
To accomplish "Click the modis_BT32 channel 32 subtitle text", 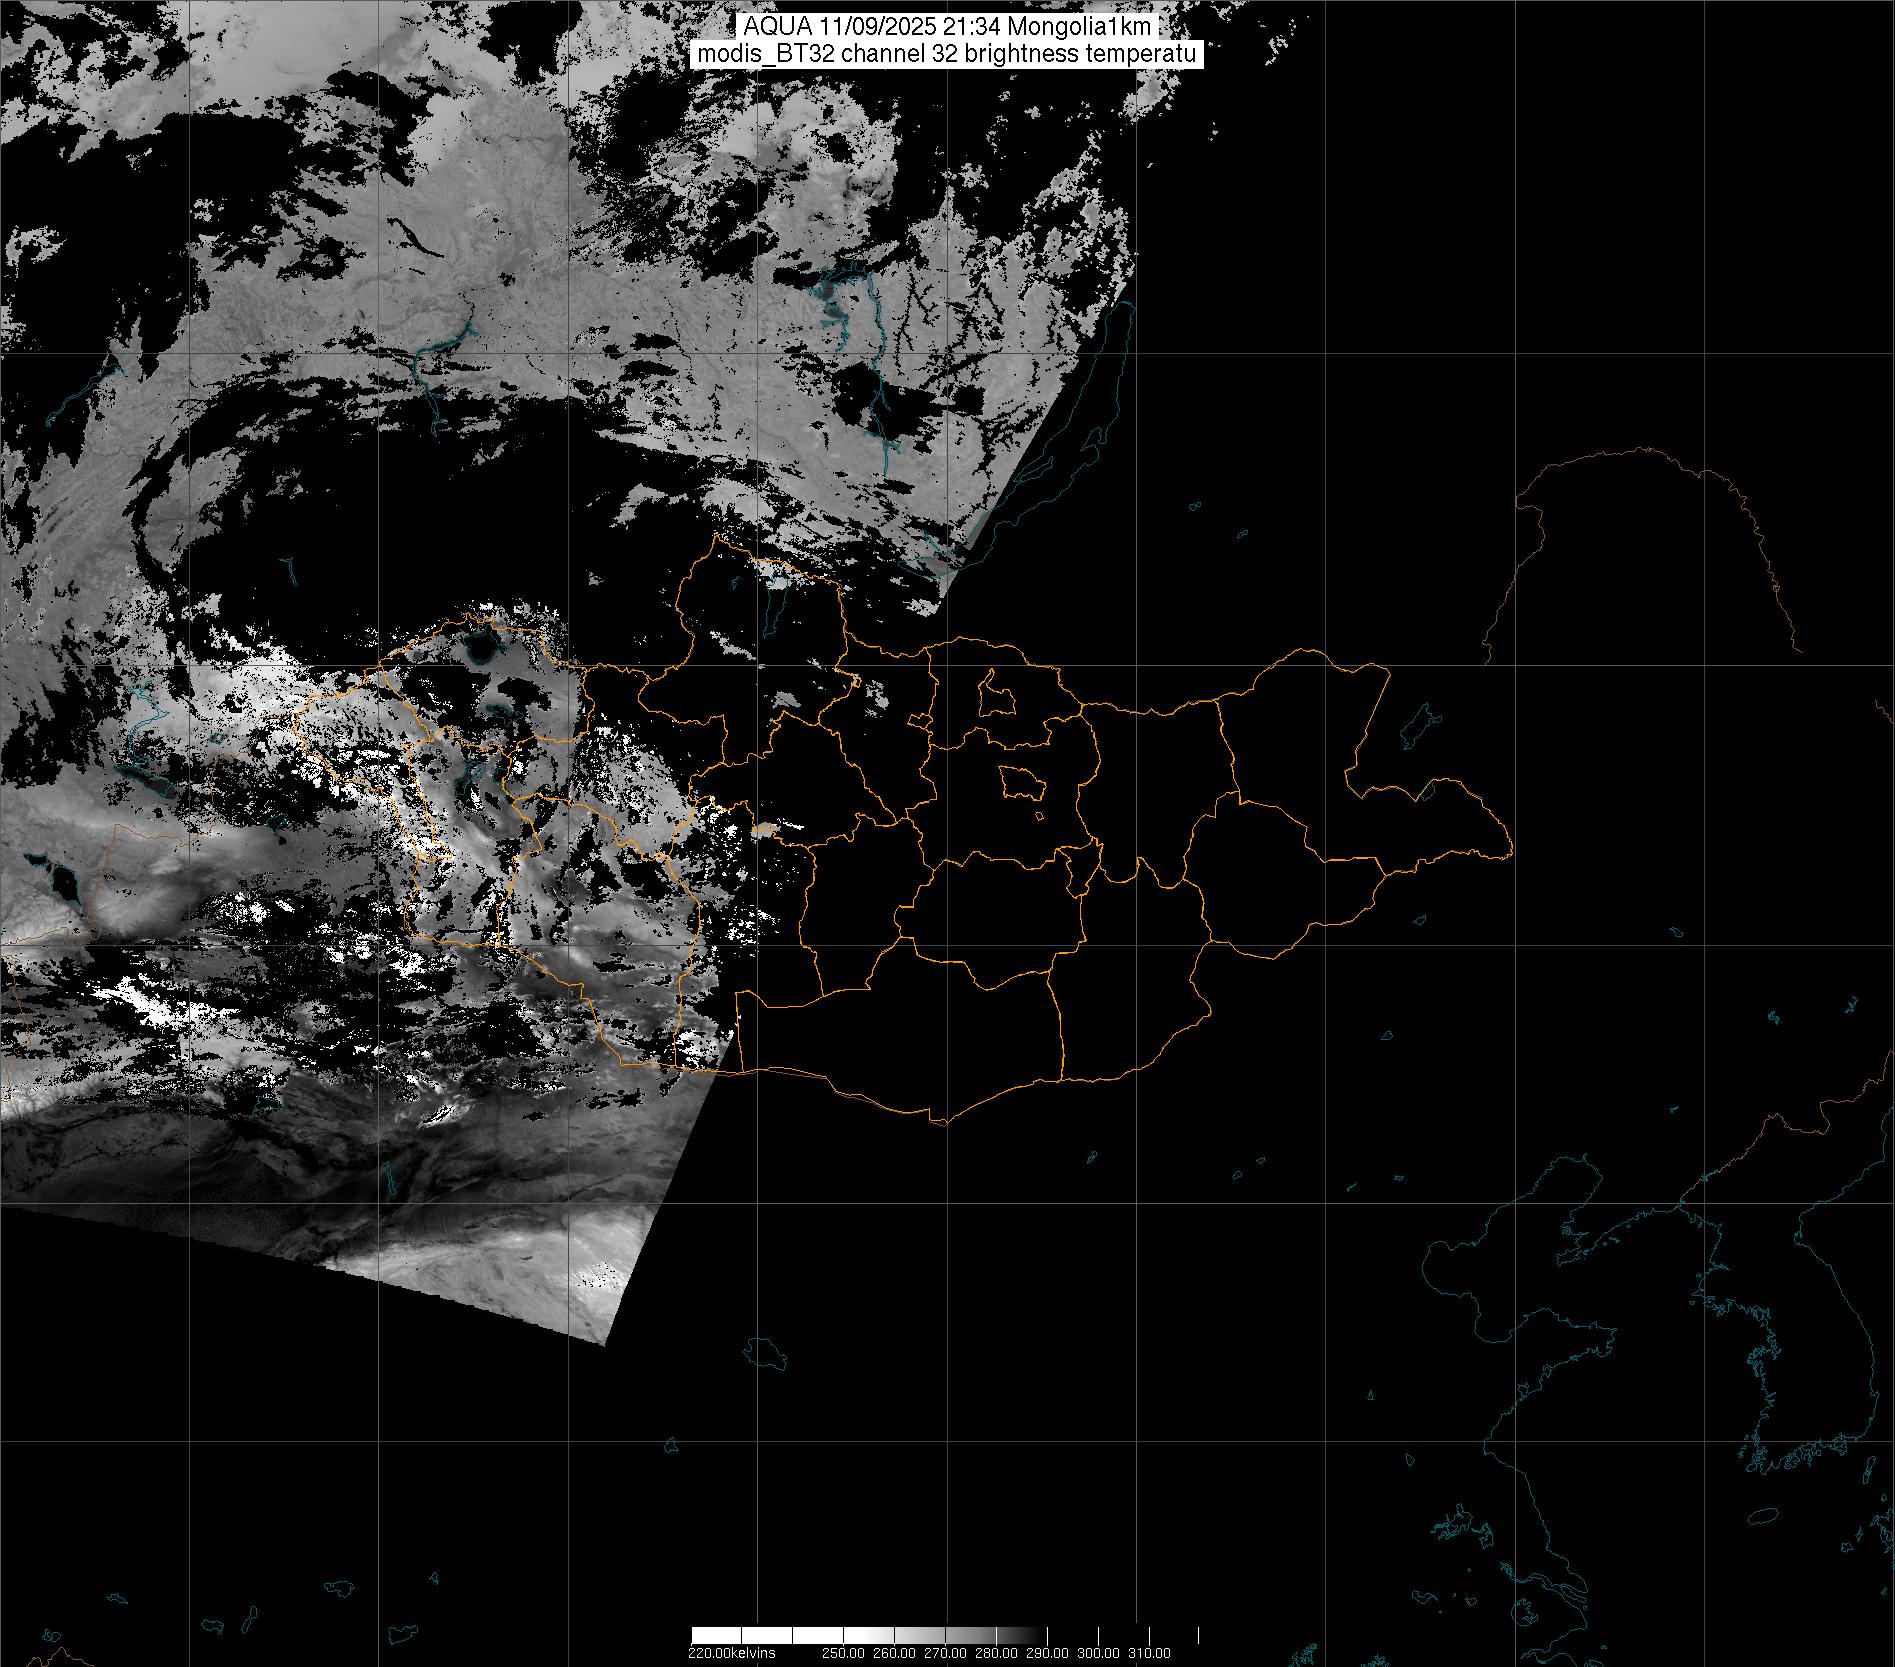I will tap(946, 54).
